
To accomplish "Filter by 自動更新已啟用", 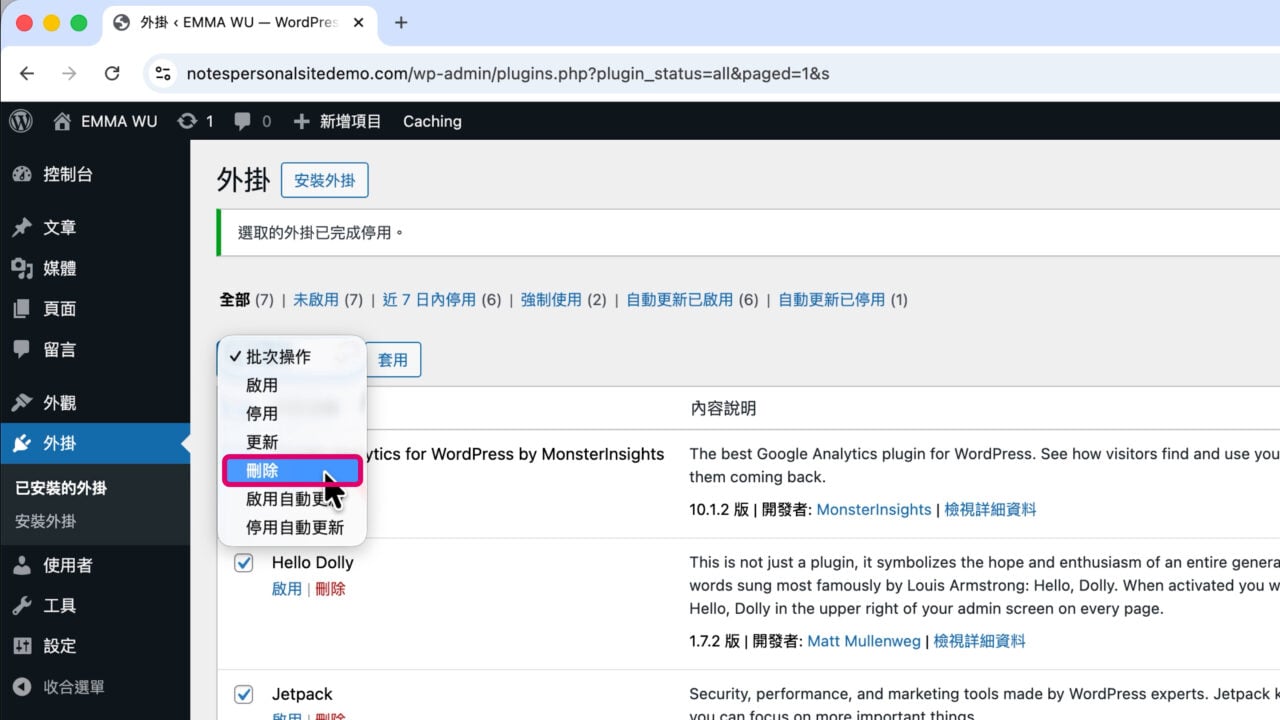I will click(x=680, y=300).
